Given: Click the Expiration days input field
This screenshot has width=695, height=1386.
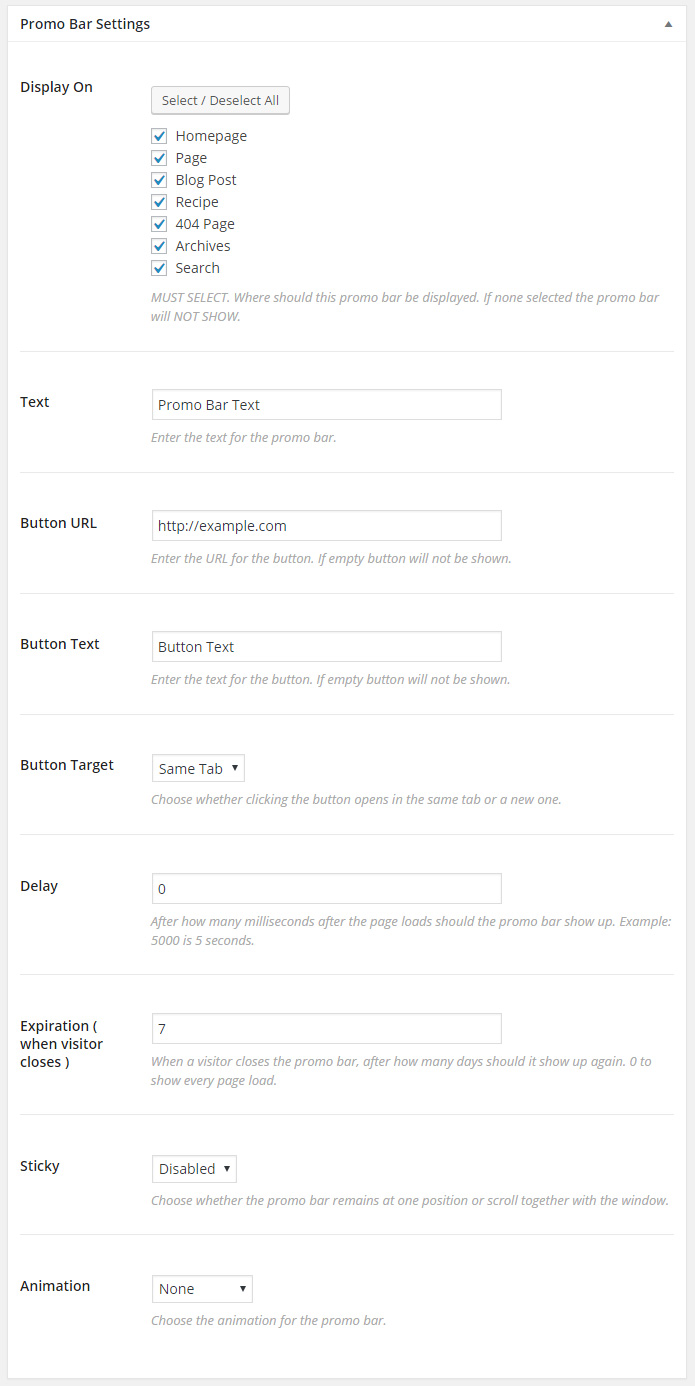Looking at the screenshot, I should pos(326,1028).
